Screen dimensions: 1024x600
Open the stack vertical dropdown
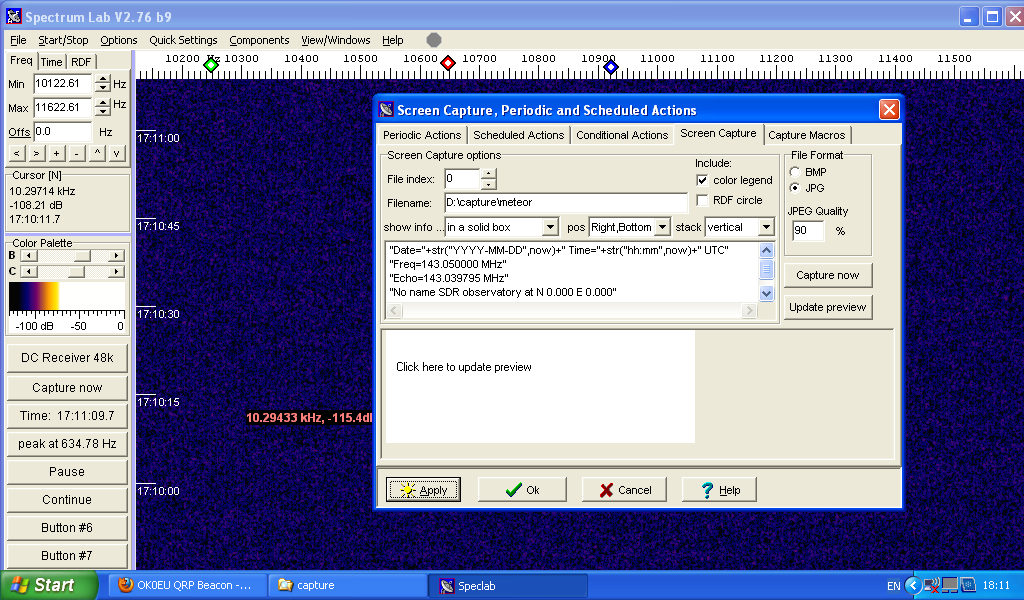(766, 228)
